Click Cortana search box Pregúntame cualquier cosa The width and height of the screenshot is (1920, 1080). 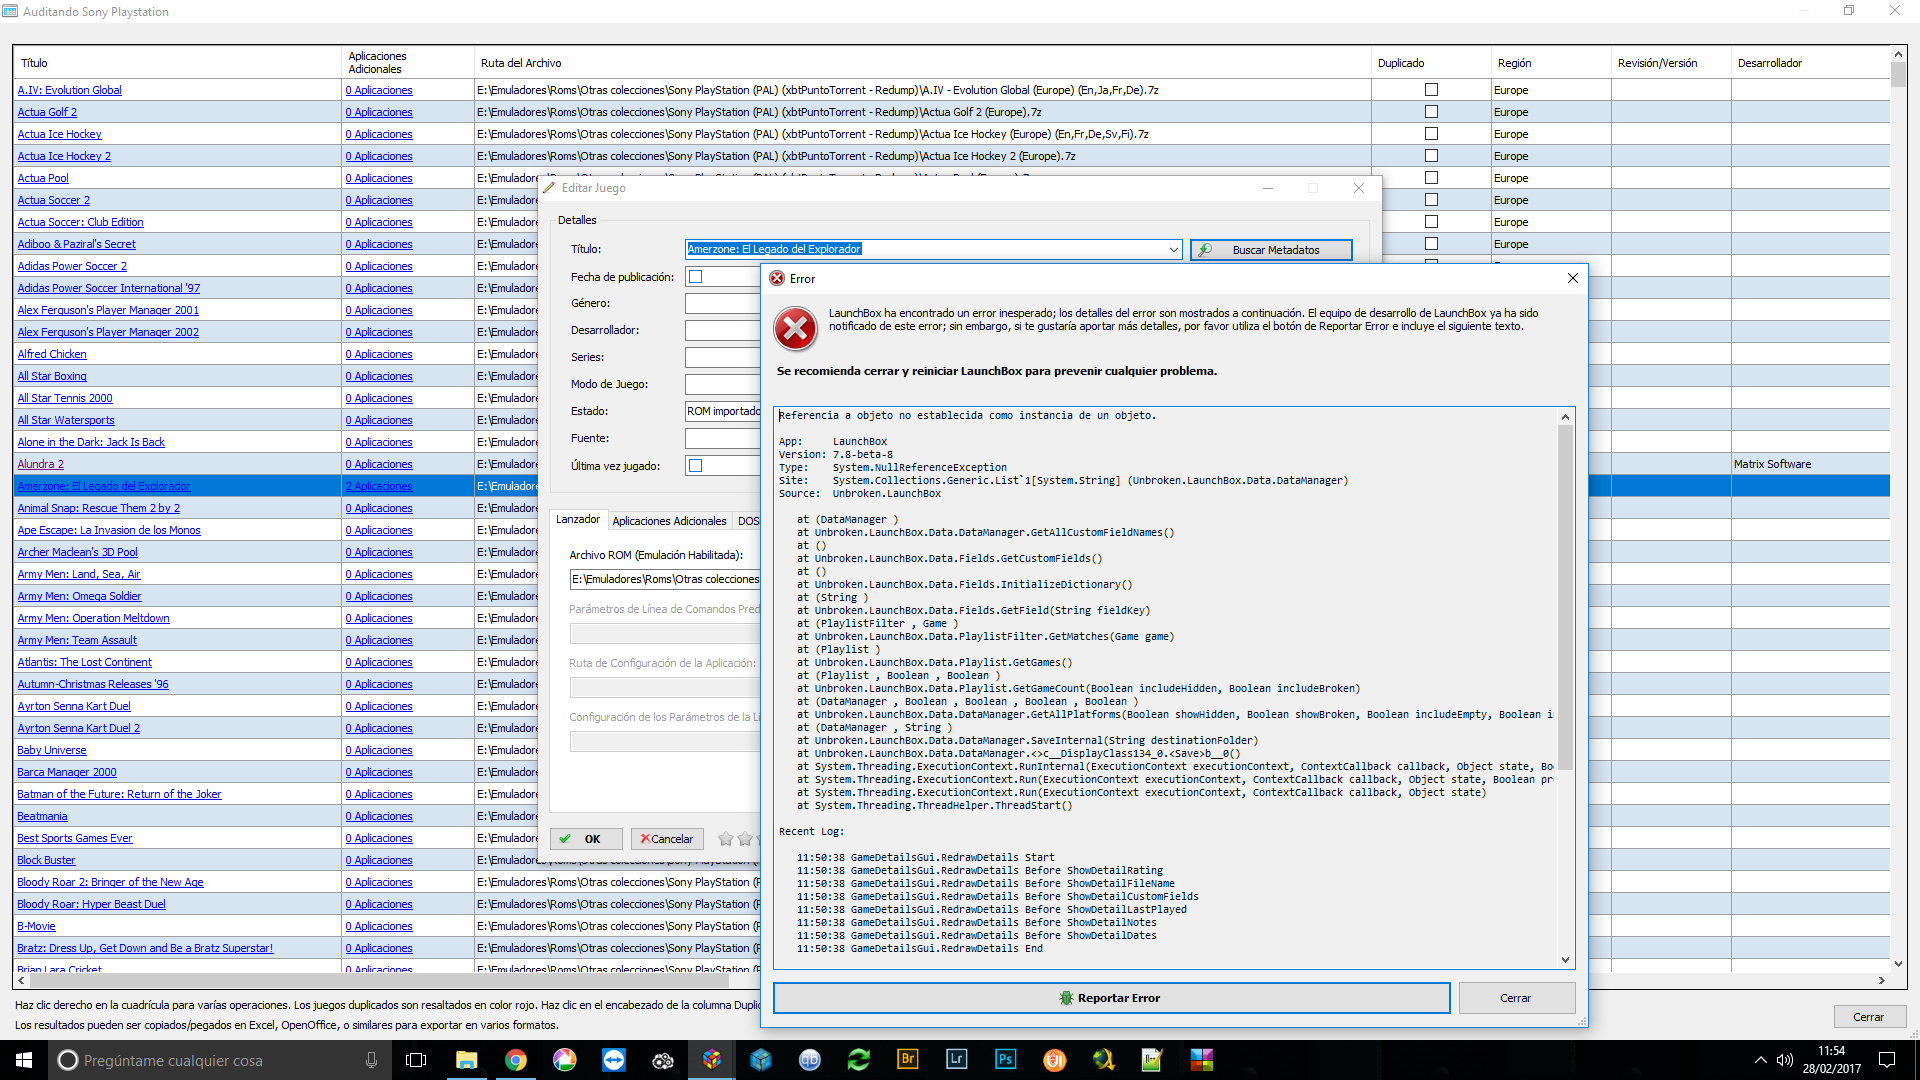tap(216, 1060)
